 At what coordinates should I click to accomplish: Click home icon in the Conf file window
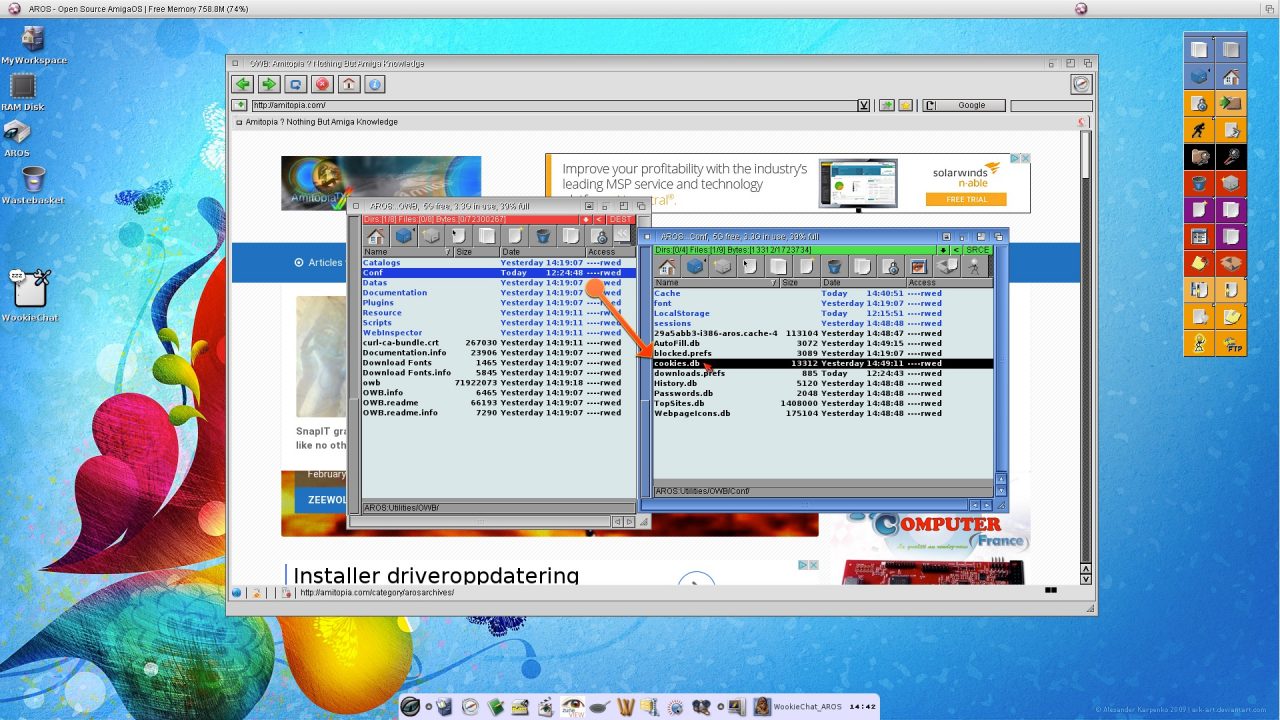tap(667, 267)
